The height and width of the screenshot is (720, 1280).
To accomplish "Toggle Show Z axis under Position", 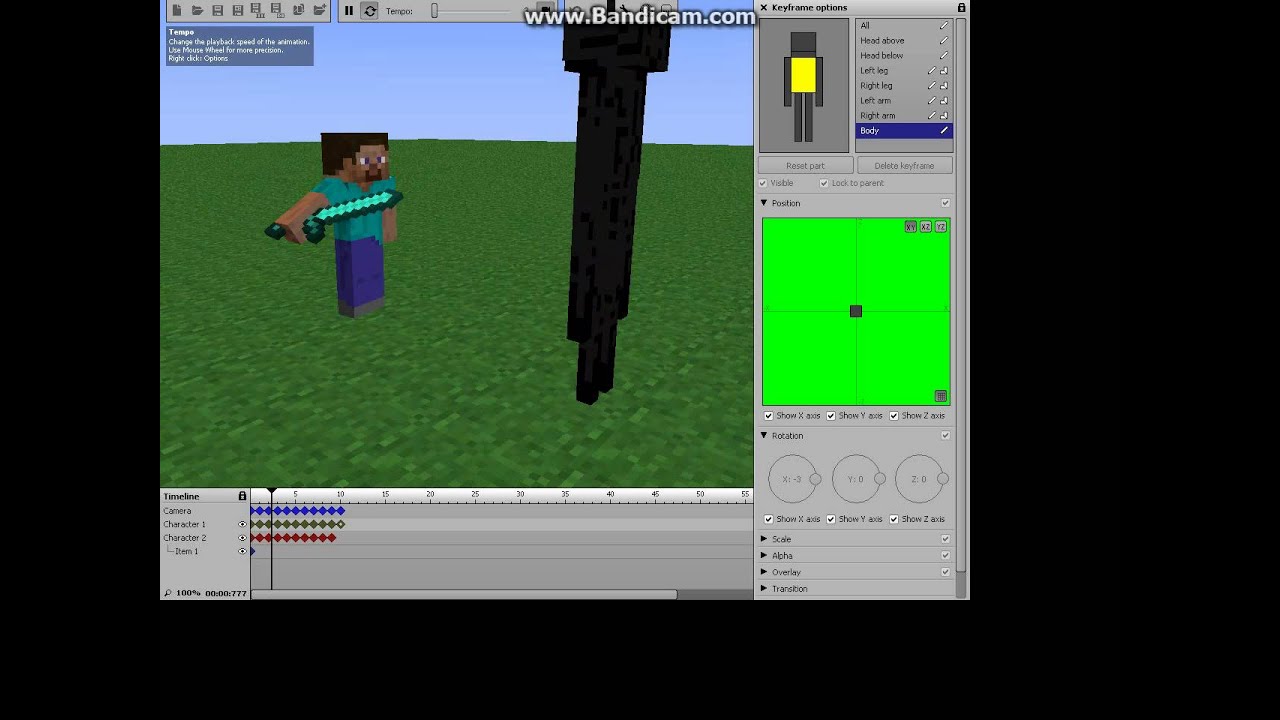I will pyautogui.click(x=894, y=415).
